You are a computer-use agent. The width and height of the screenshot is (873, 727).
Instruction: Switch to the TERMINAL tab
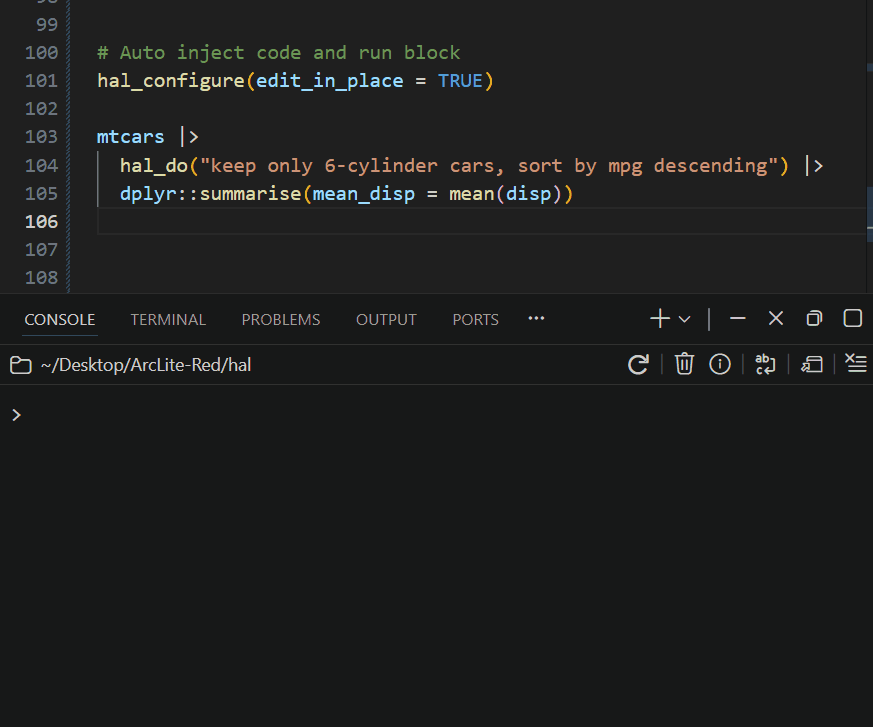pos(168,320)
